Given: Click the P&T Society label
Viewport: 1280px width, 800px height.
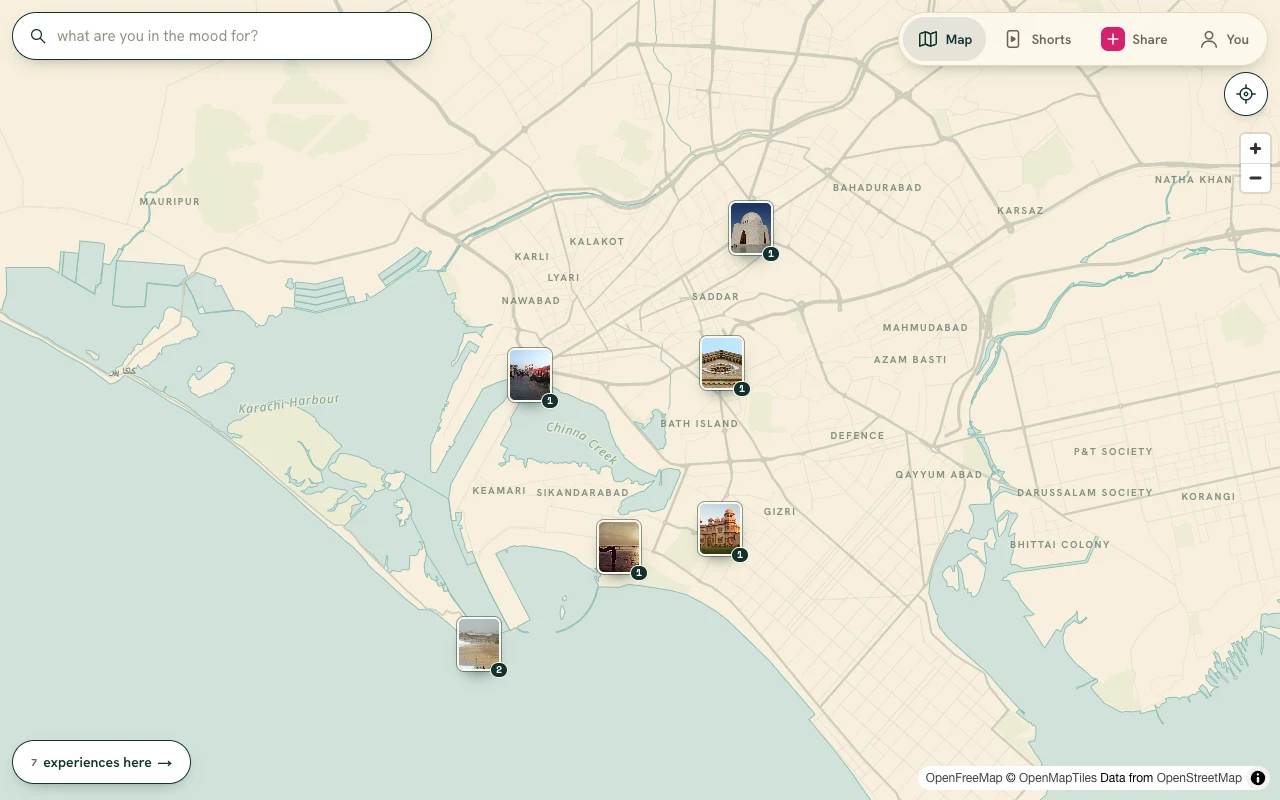Looking at the screenshot, I should tap(1113, 452).
